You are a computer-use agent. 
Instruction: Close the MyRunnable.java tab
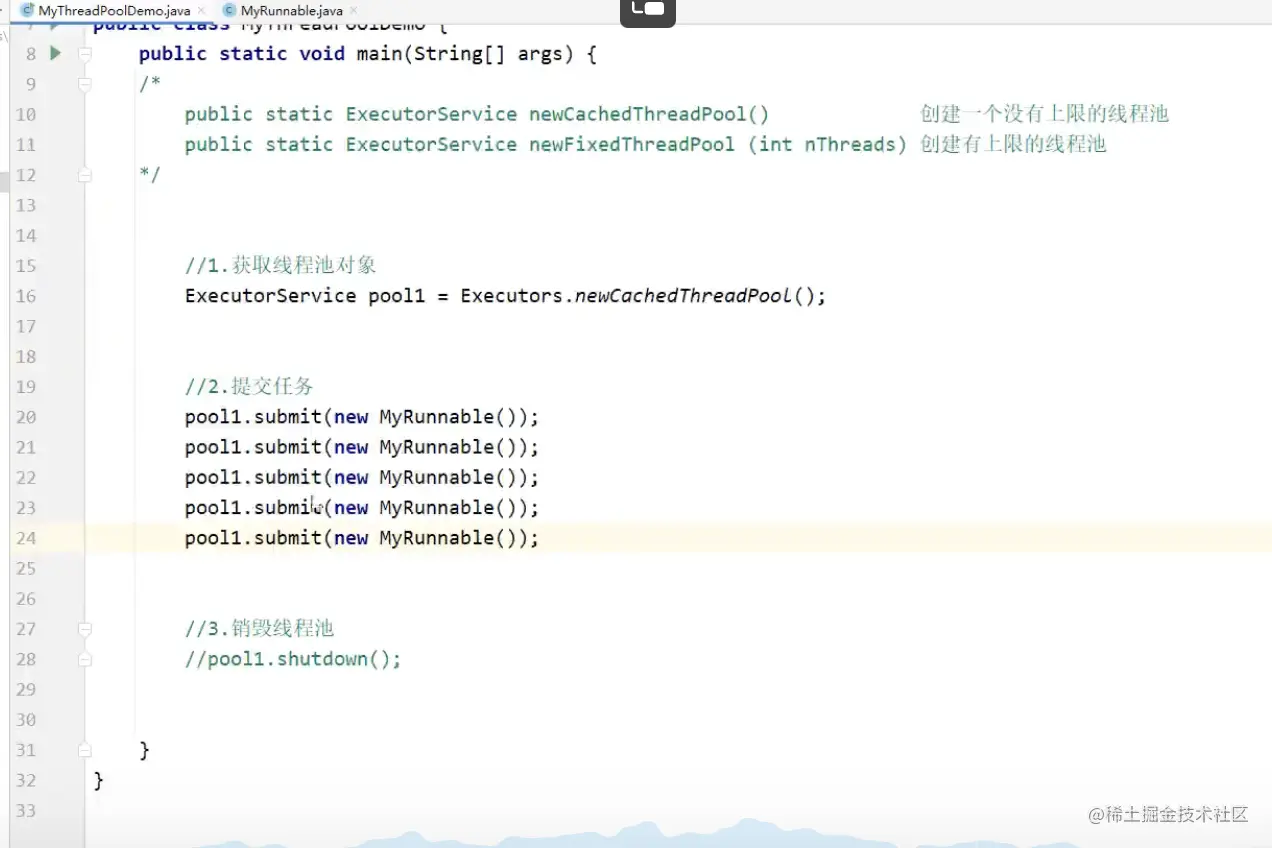(354, 11)
